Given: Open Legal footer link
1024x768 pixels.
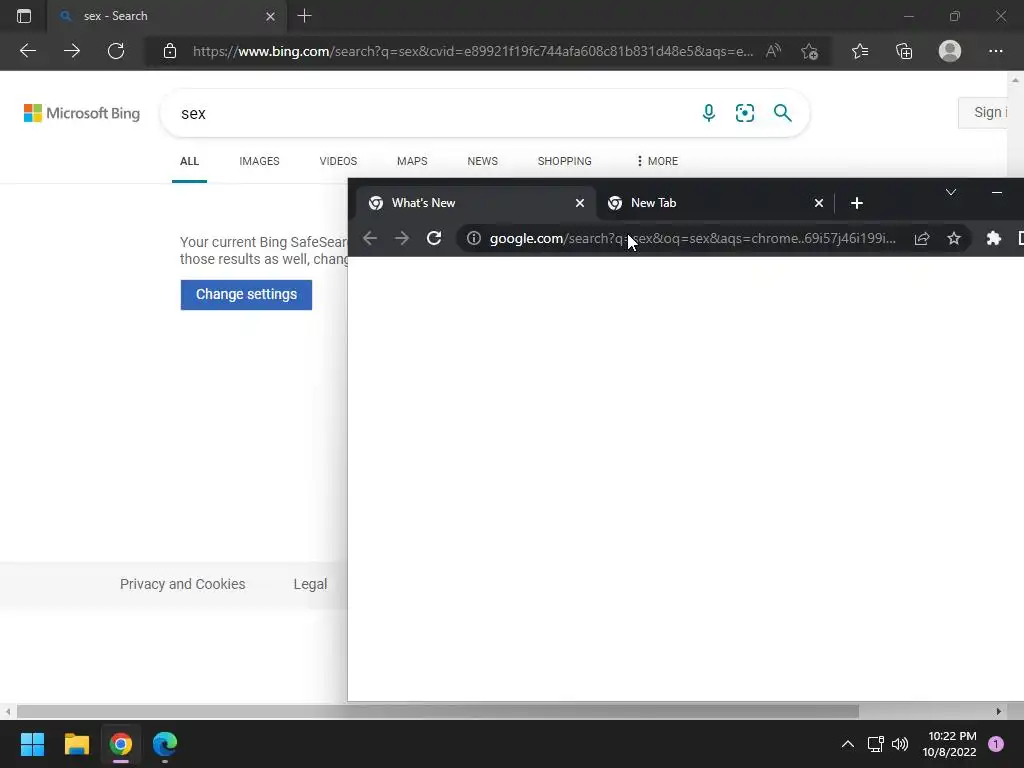Looking at the screenshot, I should (x=310, y=584).
